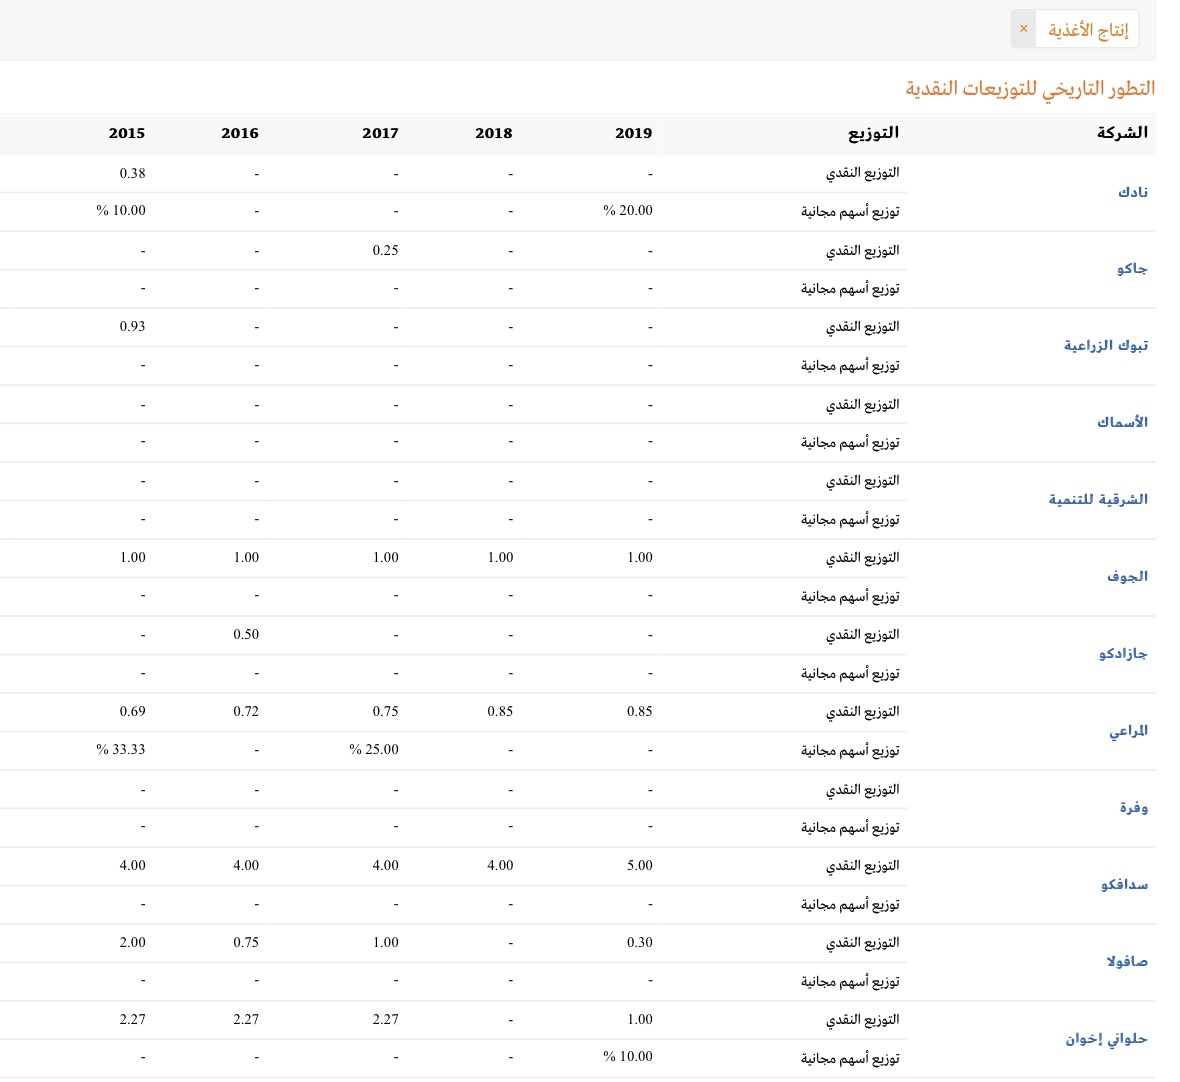
Task: Select تبوك الزراعية 2015 value 0.93
Action: click(x=132, y=327)
